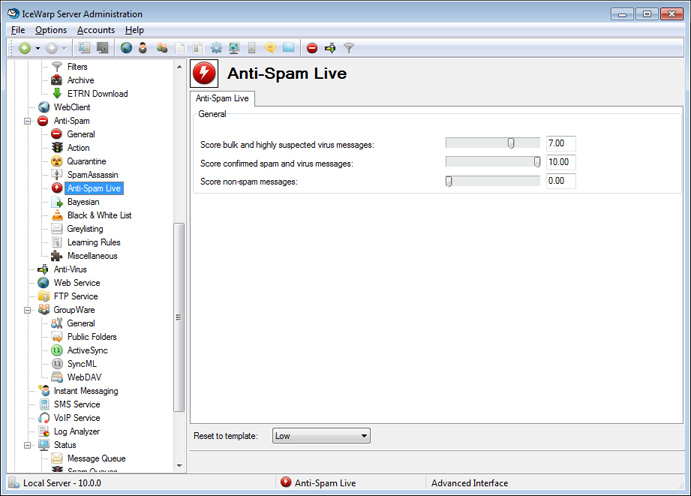Open the Accounts menu
Image resolution: width=691 pixels, height=496 pixels.
pyautogui.click(x=96, y=30)
